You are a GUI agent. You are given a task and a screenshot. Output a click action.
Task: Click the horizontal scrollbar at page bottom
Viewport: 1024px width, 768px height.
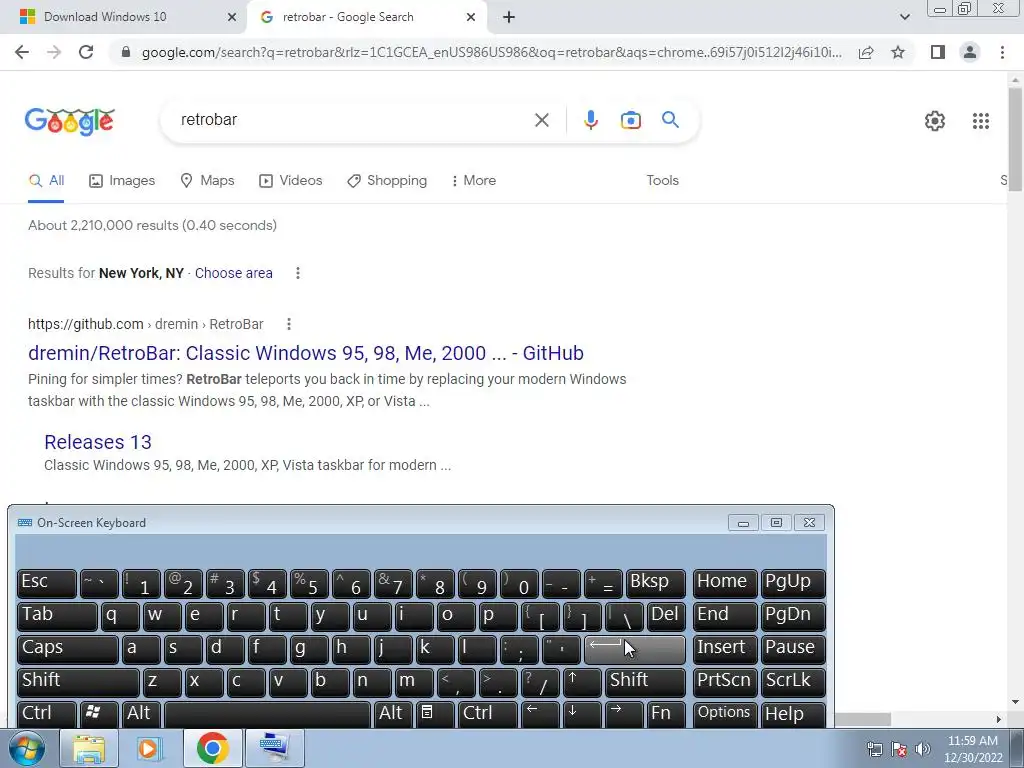pos(862,719)
